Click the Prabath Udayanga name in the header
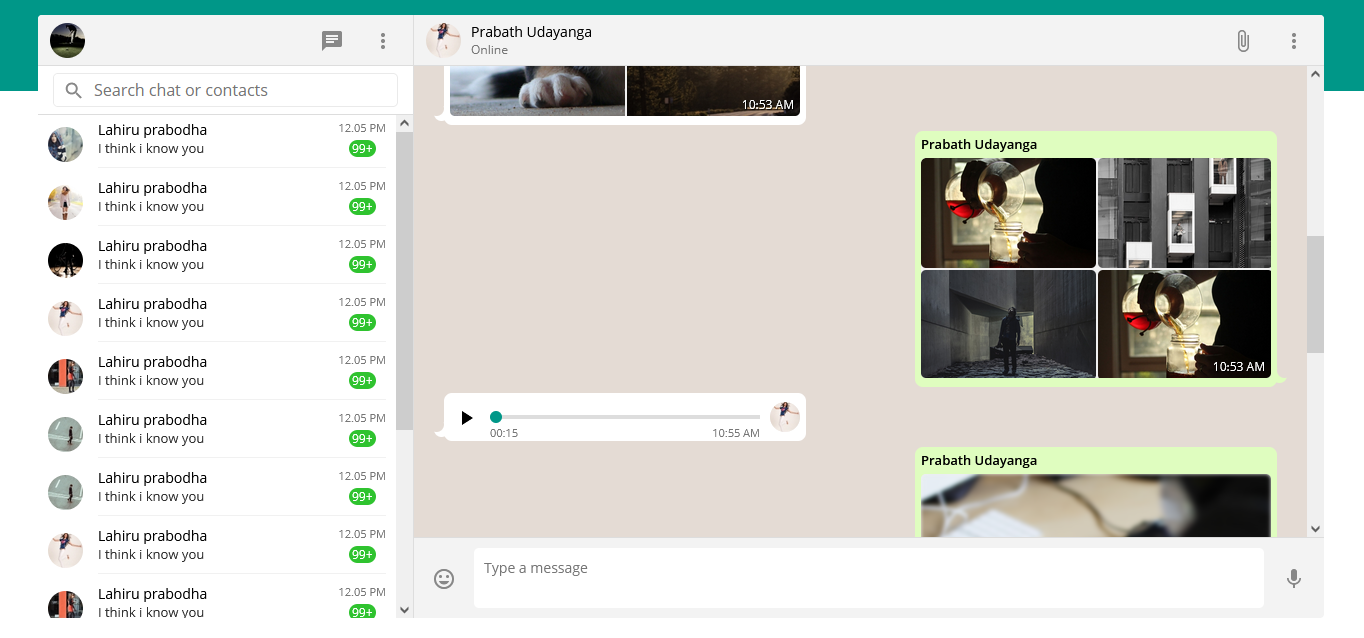1364x638 pixels. point(531,32)
